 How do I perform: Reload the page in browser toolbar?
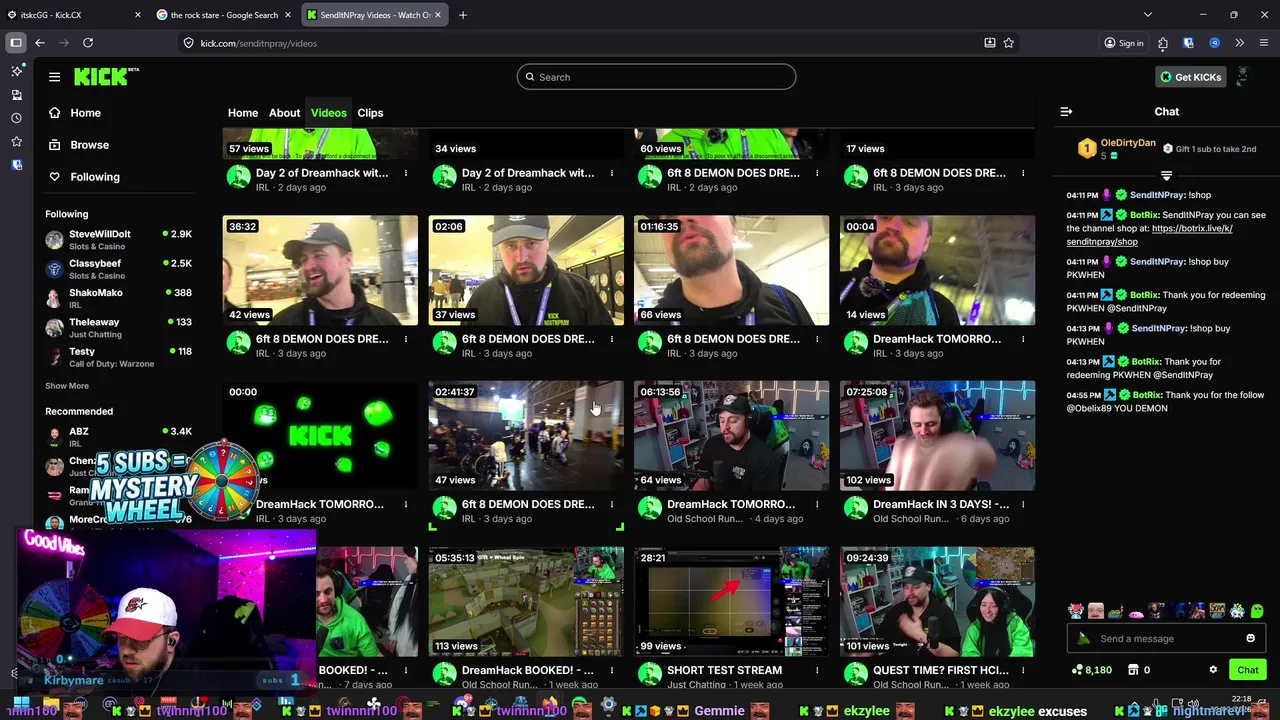pyautogui.click(x=88, y=43)
